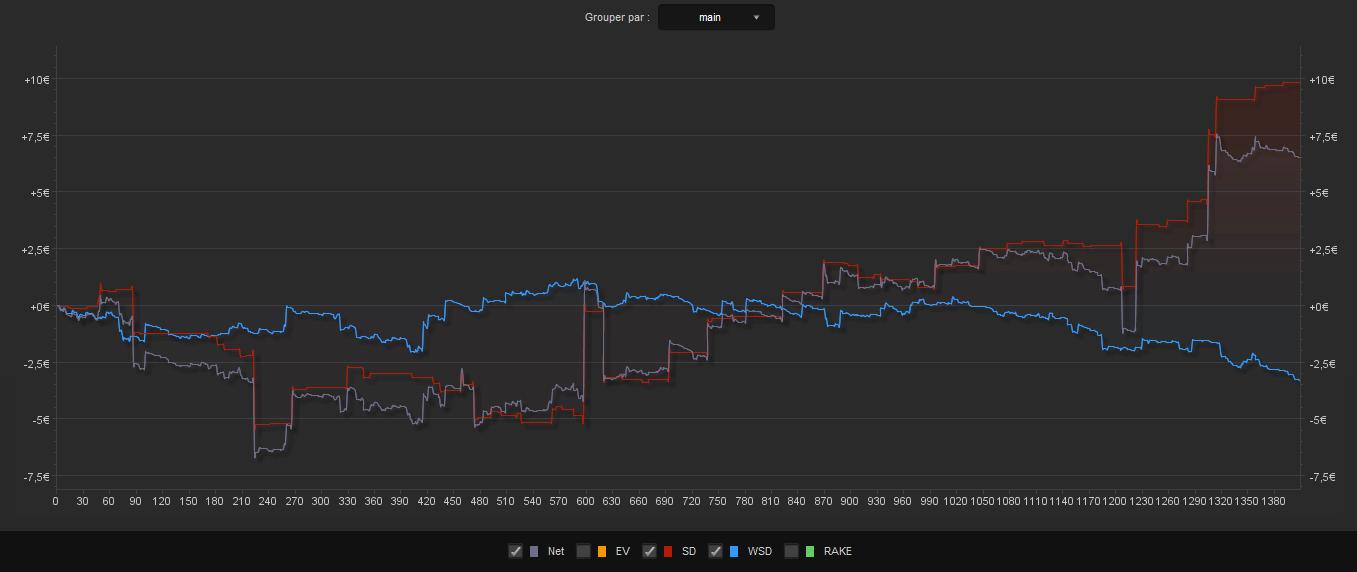This screenshot has width=1357, height=572.
Task: Enable the RAKE series checkbox
Action: click(x=792, y=551)
